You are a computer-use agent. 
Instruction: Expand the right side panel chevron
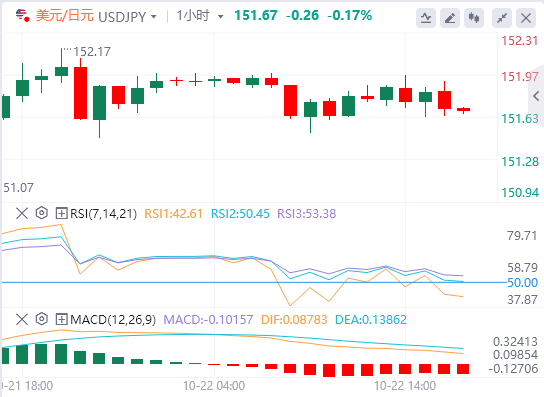tap(536, 96)
